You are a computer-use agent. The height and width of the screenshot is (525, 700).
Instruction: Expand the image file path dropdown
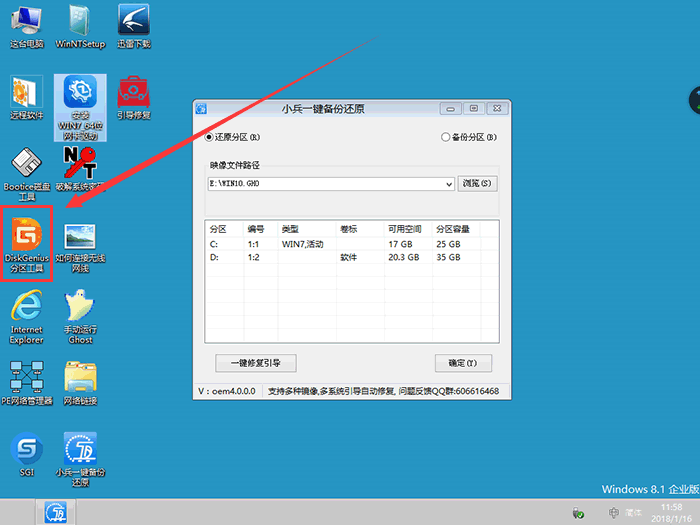tap(450, 184)
